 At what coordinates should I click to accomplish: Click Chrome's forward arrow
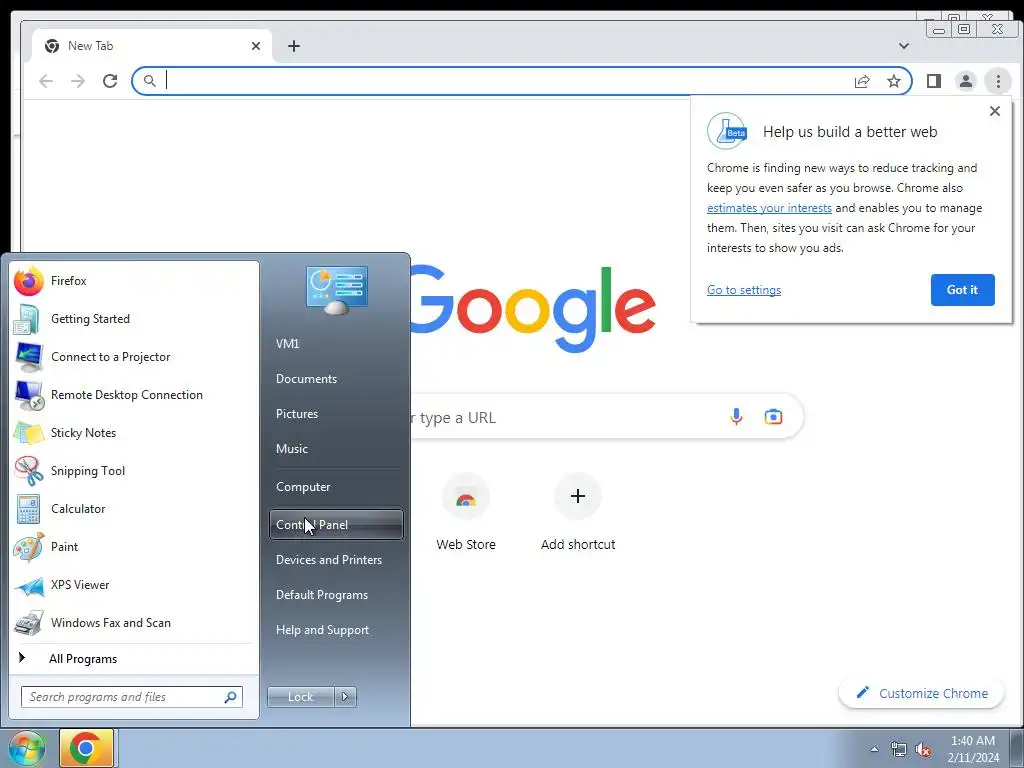(x=78, y=81)
